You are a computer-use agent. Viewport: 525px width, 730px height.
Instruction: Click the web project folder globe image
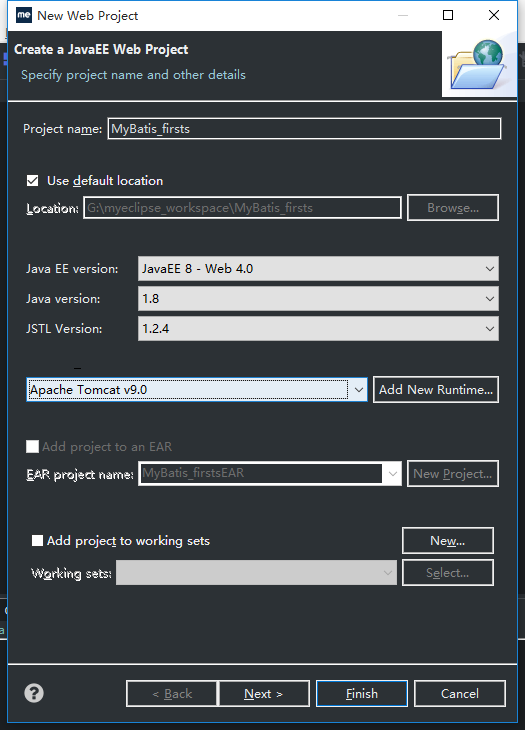tap(478, 65)
